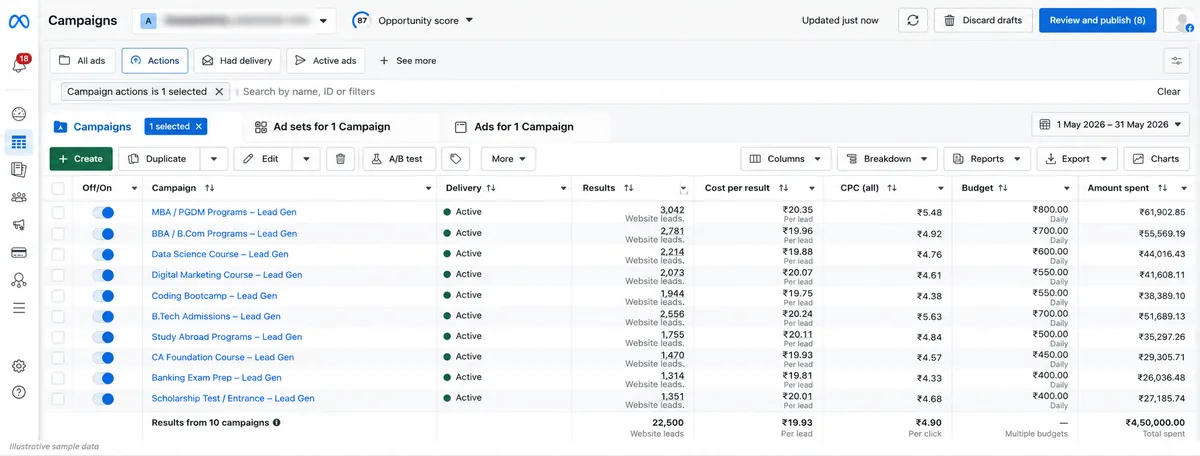This screenshot has width=1200, height=456.
Task: Click the delete trash icon in toolbar
Action: click(x=341, y=158)
